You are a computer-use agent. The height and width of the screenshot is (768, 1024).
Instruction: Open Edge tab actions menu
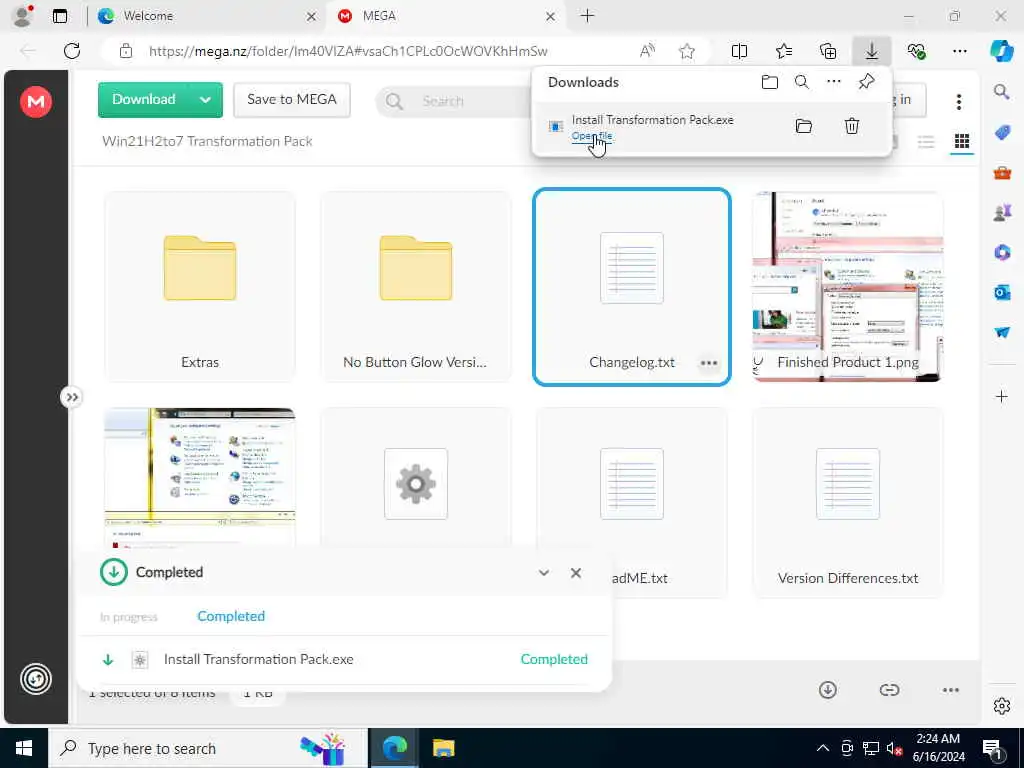point(60,16)
